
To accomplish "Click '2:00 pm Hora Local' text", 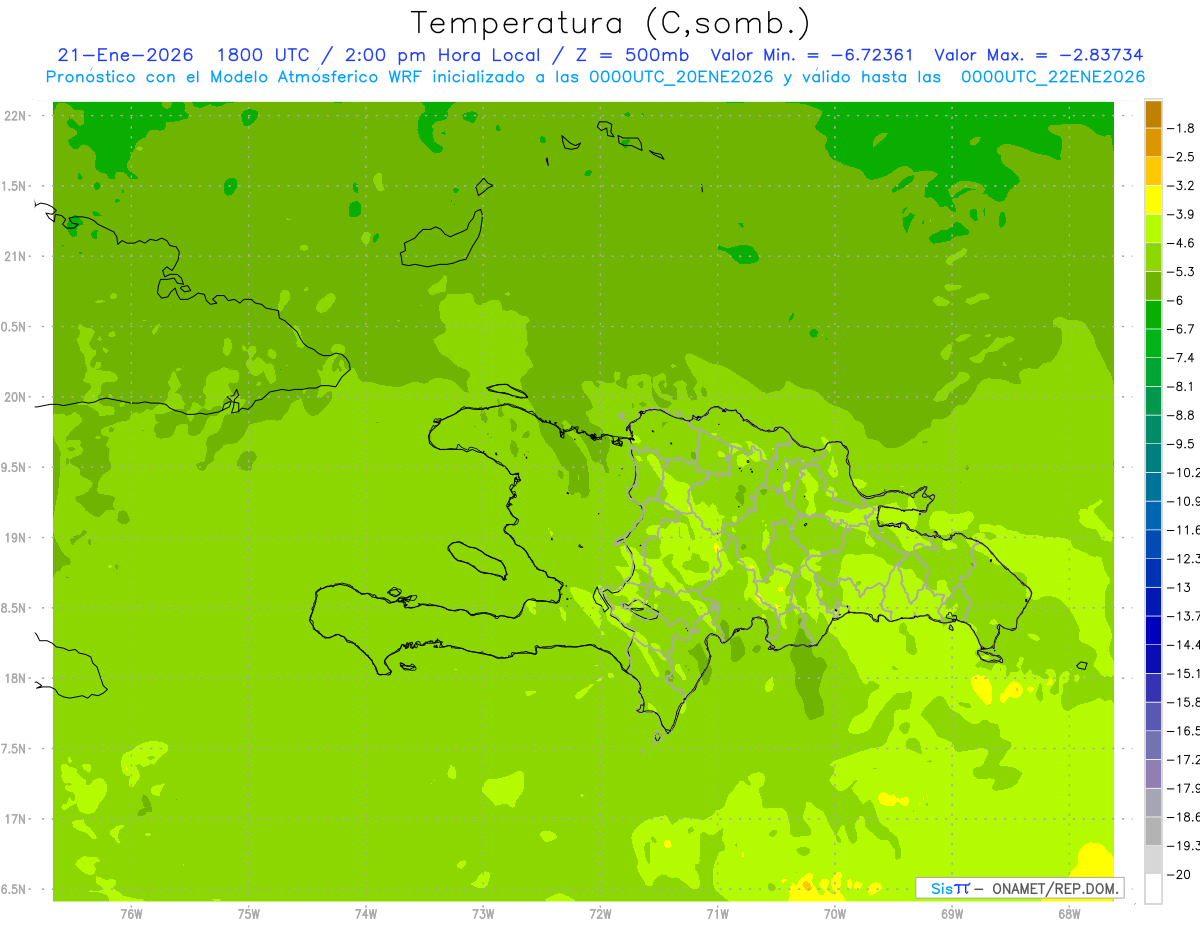I will [443, 55].
